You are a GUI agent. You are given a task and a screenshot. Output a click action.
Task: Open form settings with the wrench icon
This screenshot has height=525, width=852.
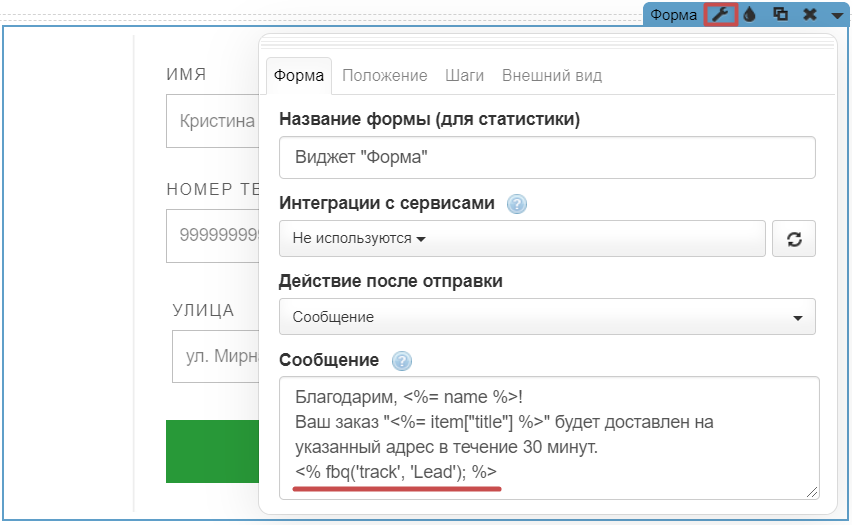pos(721,15)
